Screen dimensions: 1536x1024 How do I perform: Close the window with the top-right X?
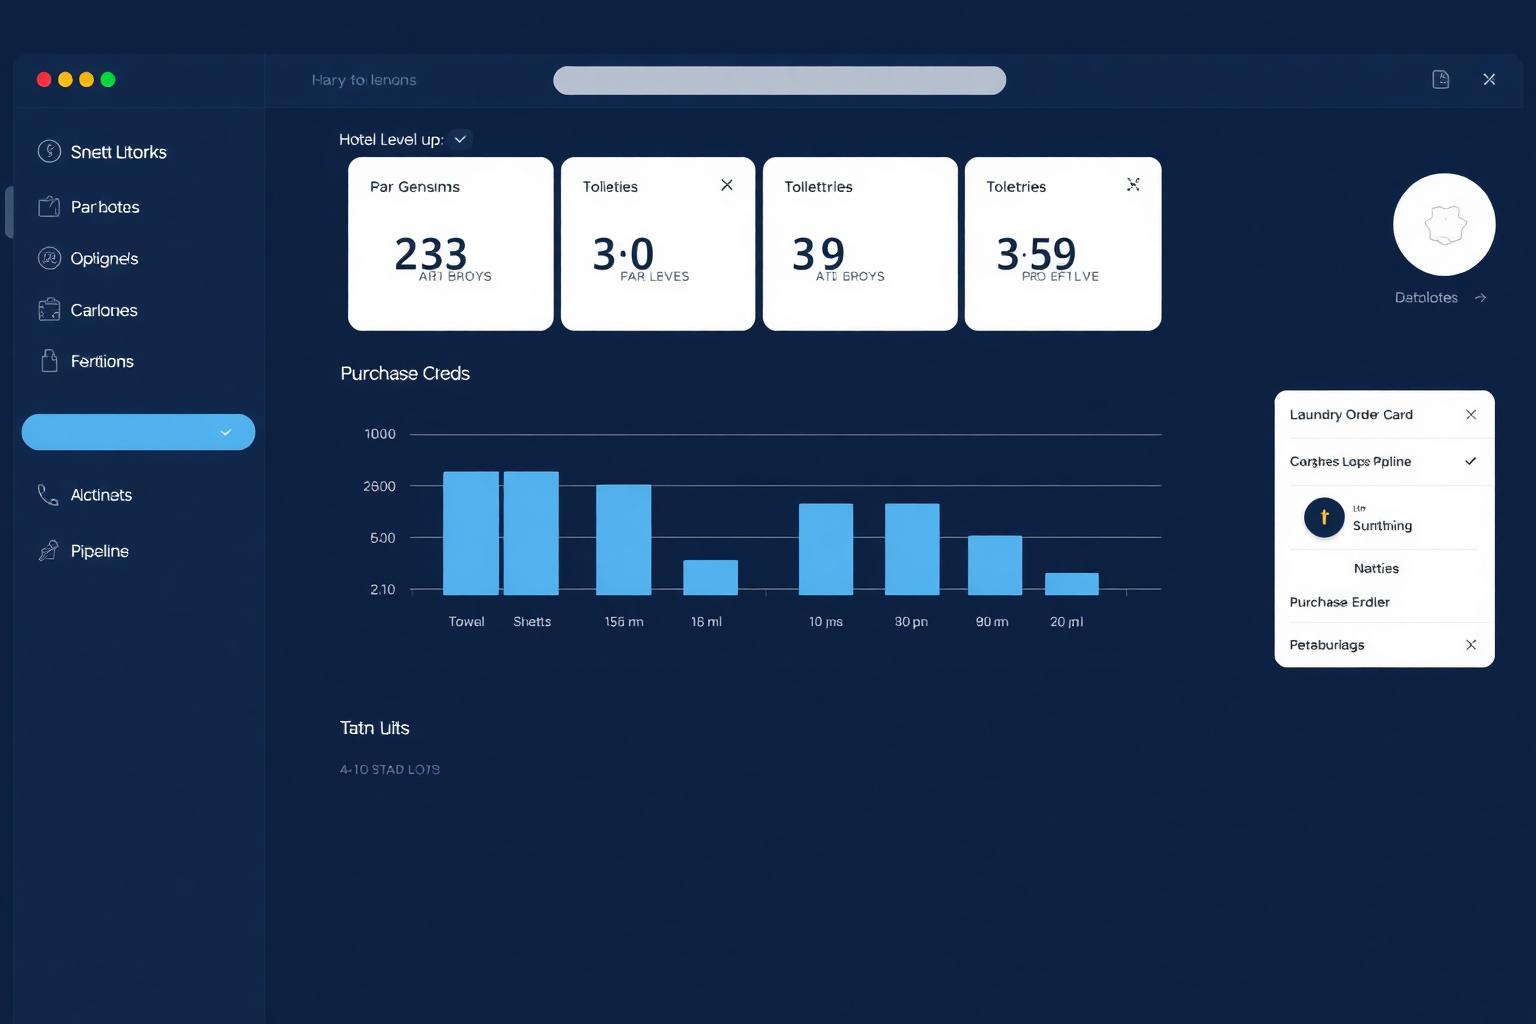click(1489, 79)
